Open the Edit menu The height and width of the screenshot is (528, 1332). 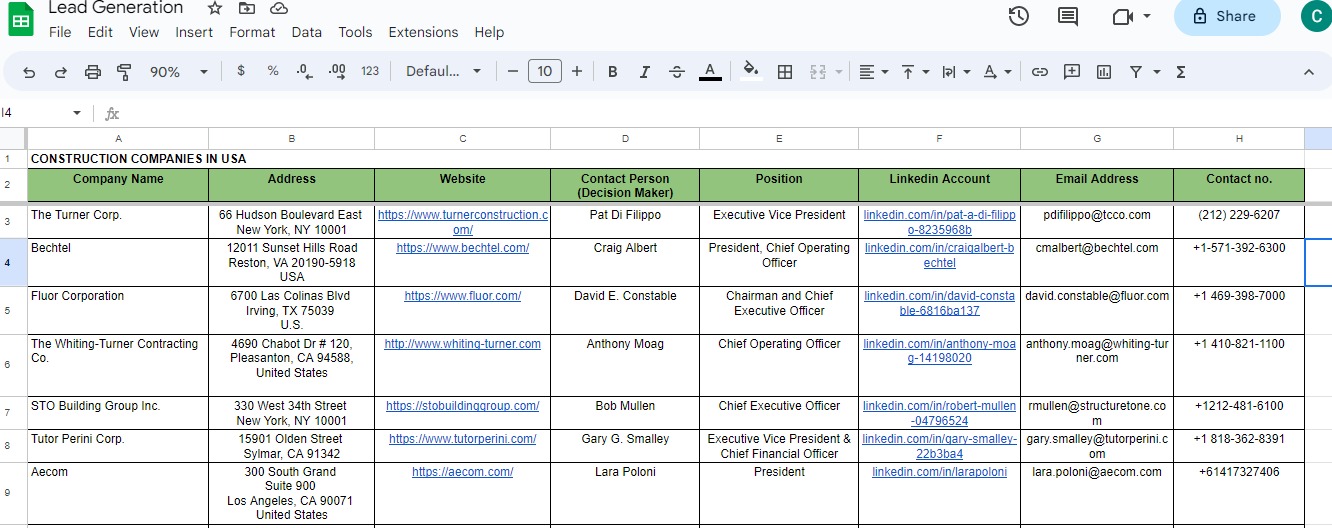pyautogui.click(x=100, y=32)
